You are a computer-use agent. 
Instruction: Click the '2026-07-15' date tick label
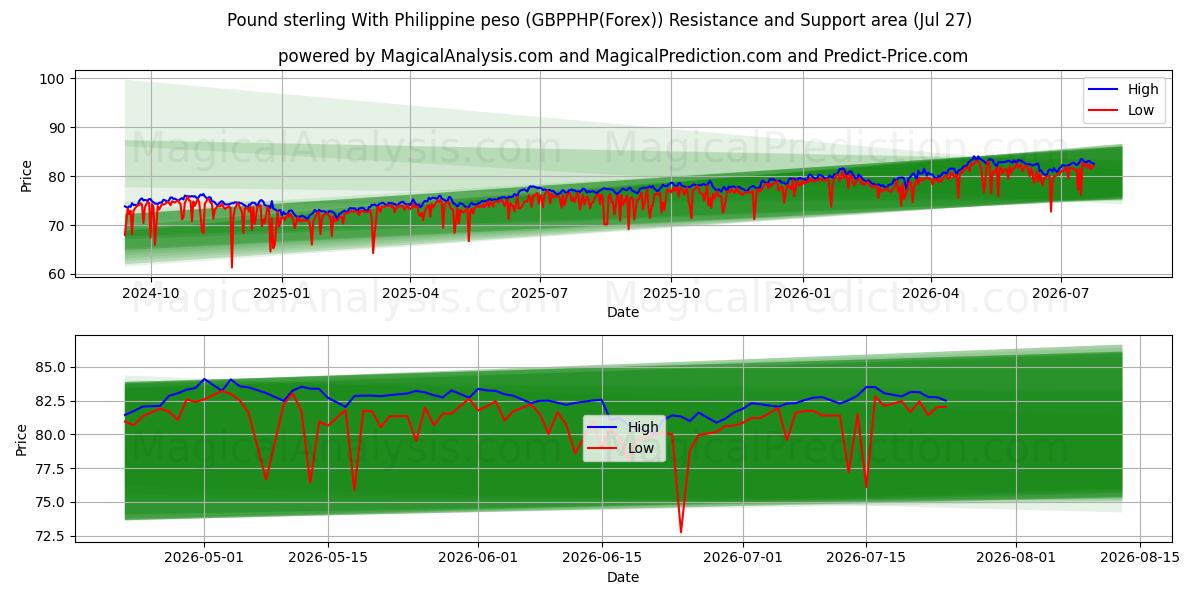[867, 556]
